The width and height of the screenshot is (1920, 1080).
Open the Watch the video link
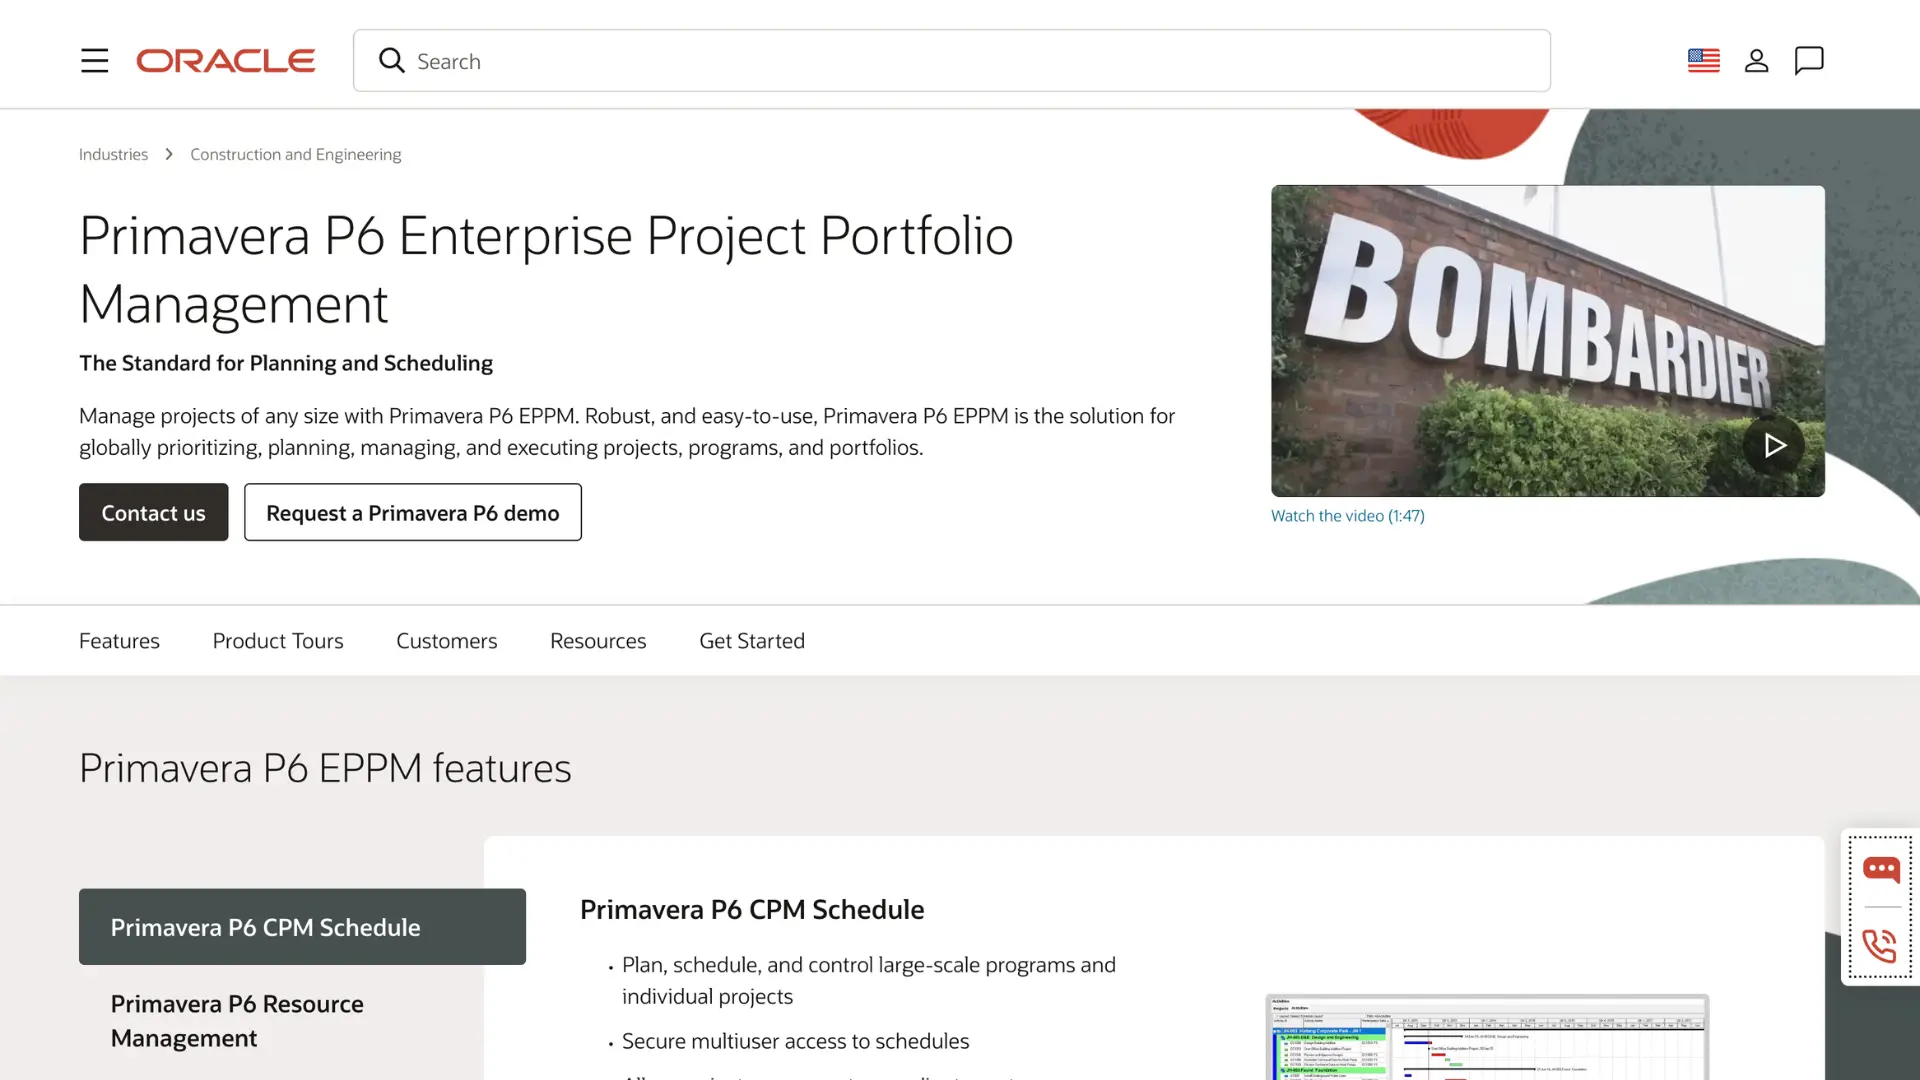click(1347, 516)
